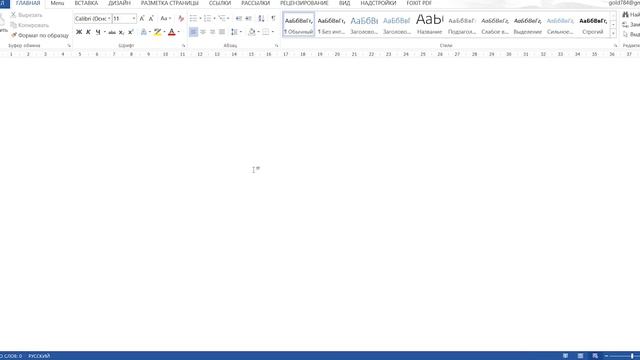Toggle underline formatting (Ч)

click(98, 32)
